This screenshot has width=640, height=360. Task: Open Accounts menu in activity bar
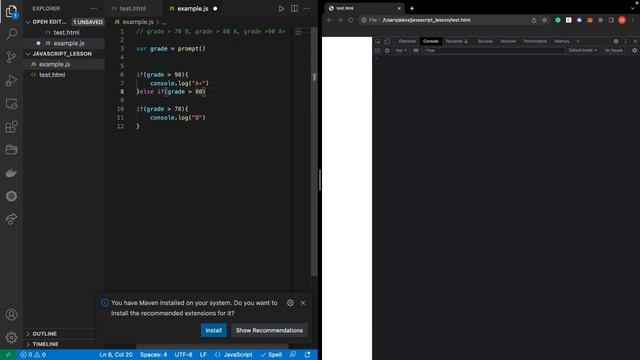pyautogui.click(x=11, y=315)
